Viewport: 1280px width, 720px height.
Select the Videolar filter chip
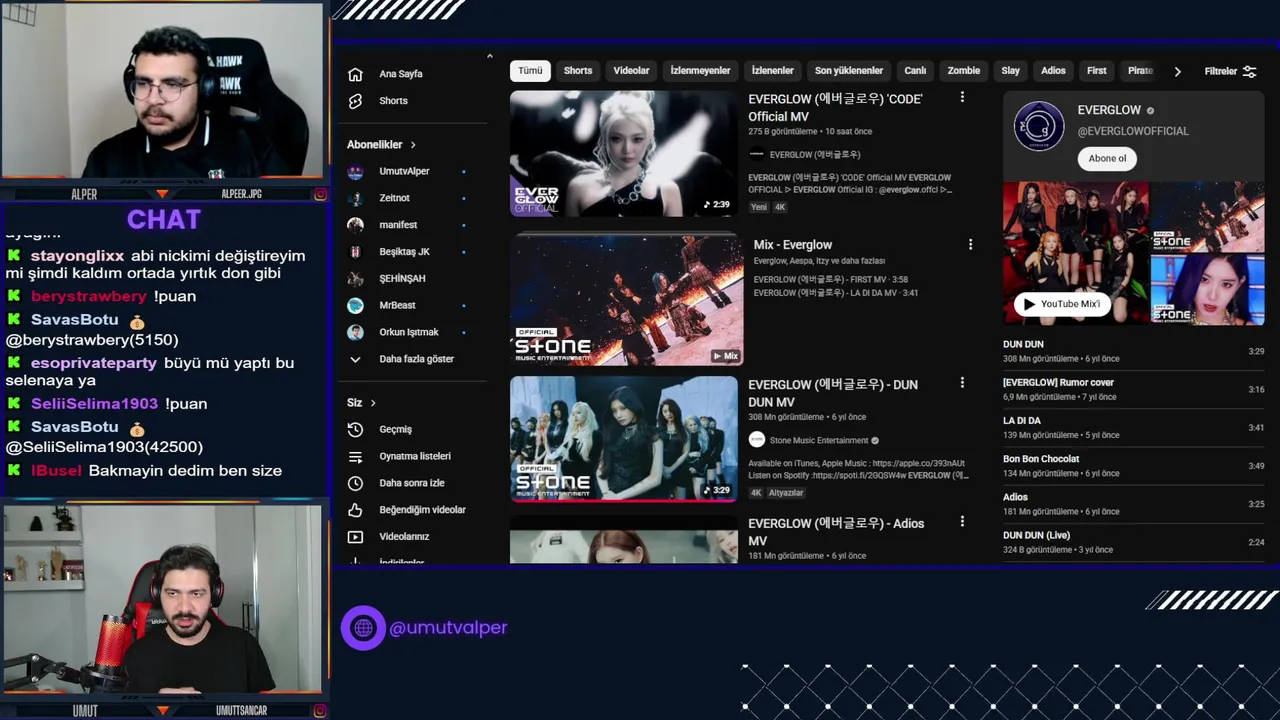click(631, 71)
